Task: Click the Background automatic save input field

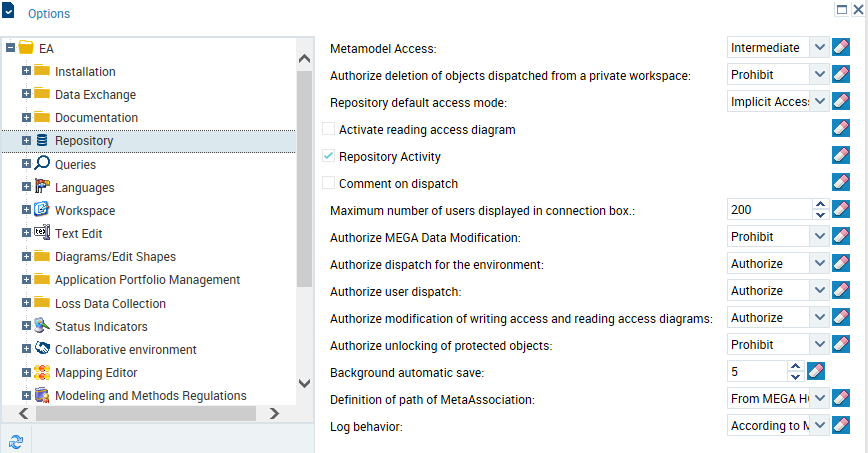Action: (x=756, y=372)
